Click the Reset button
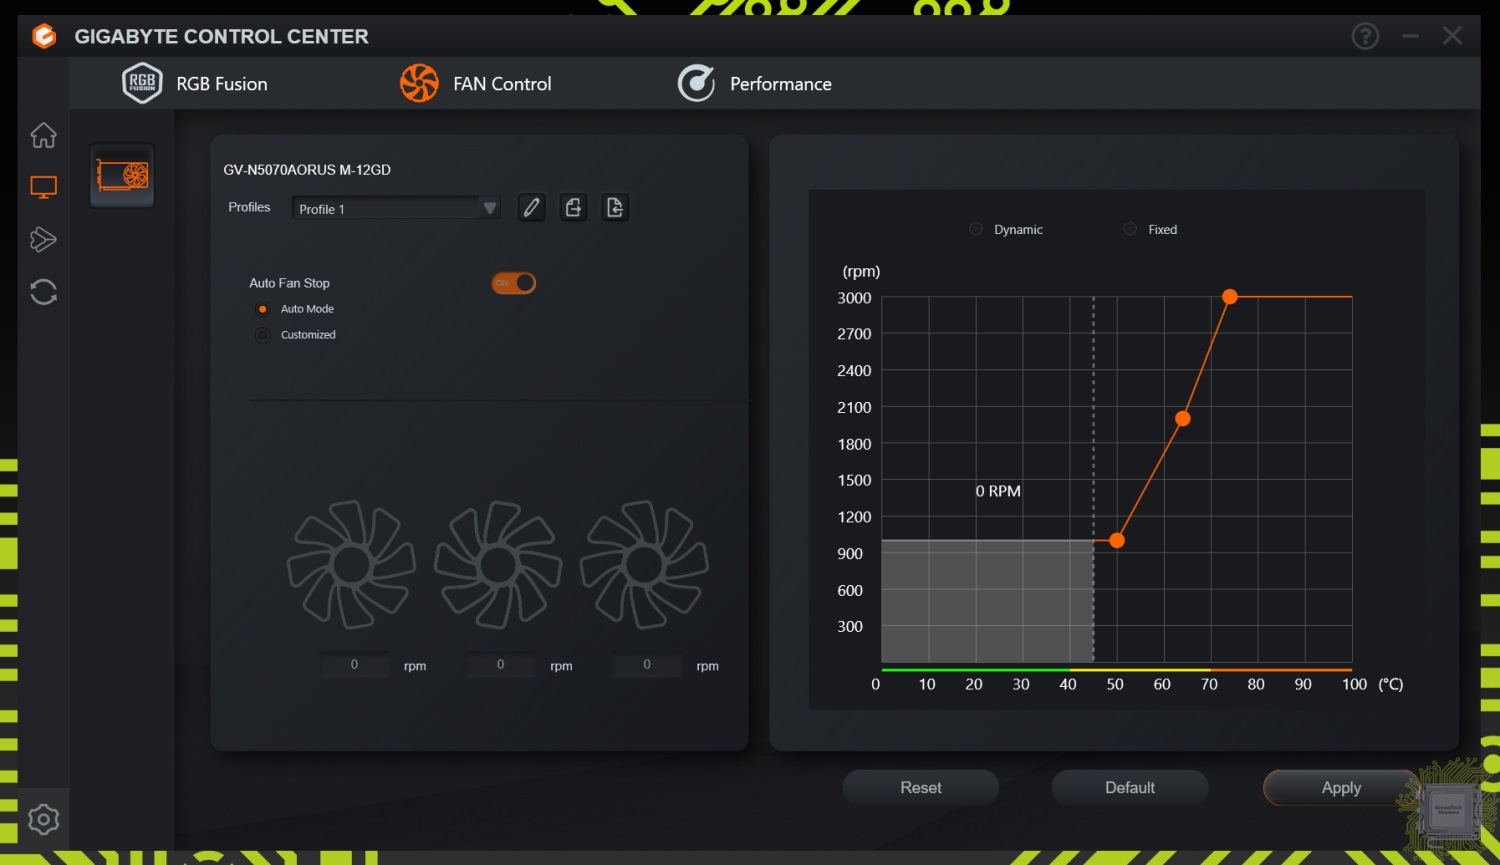This screenshot has width=1500, height=865. tap(920, 788)
